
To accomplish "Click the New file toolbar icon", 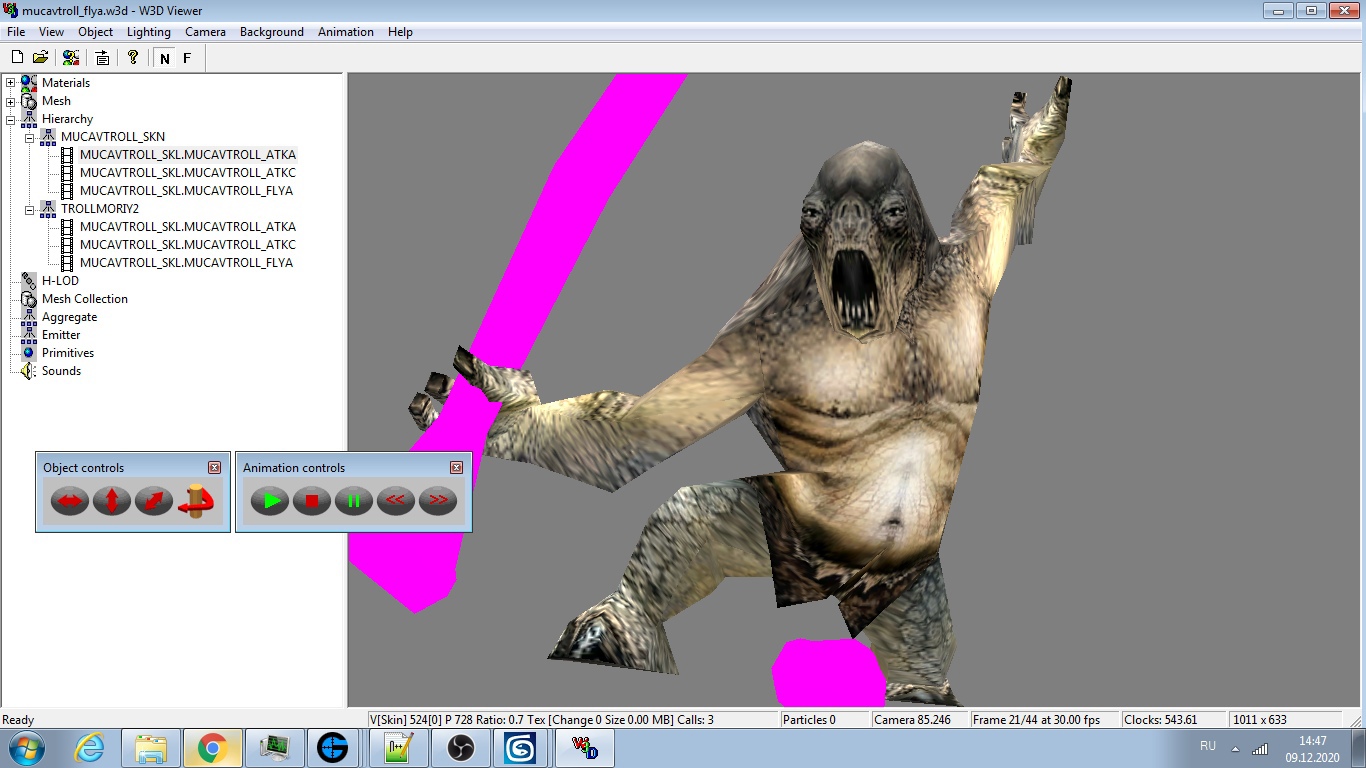I will (x=17, y=58).
